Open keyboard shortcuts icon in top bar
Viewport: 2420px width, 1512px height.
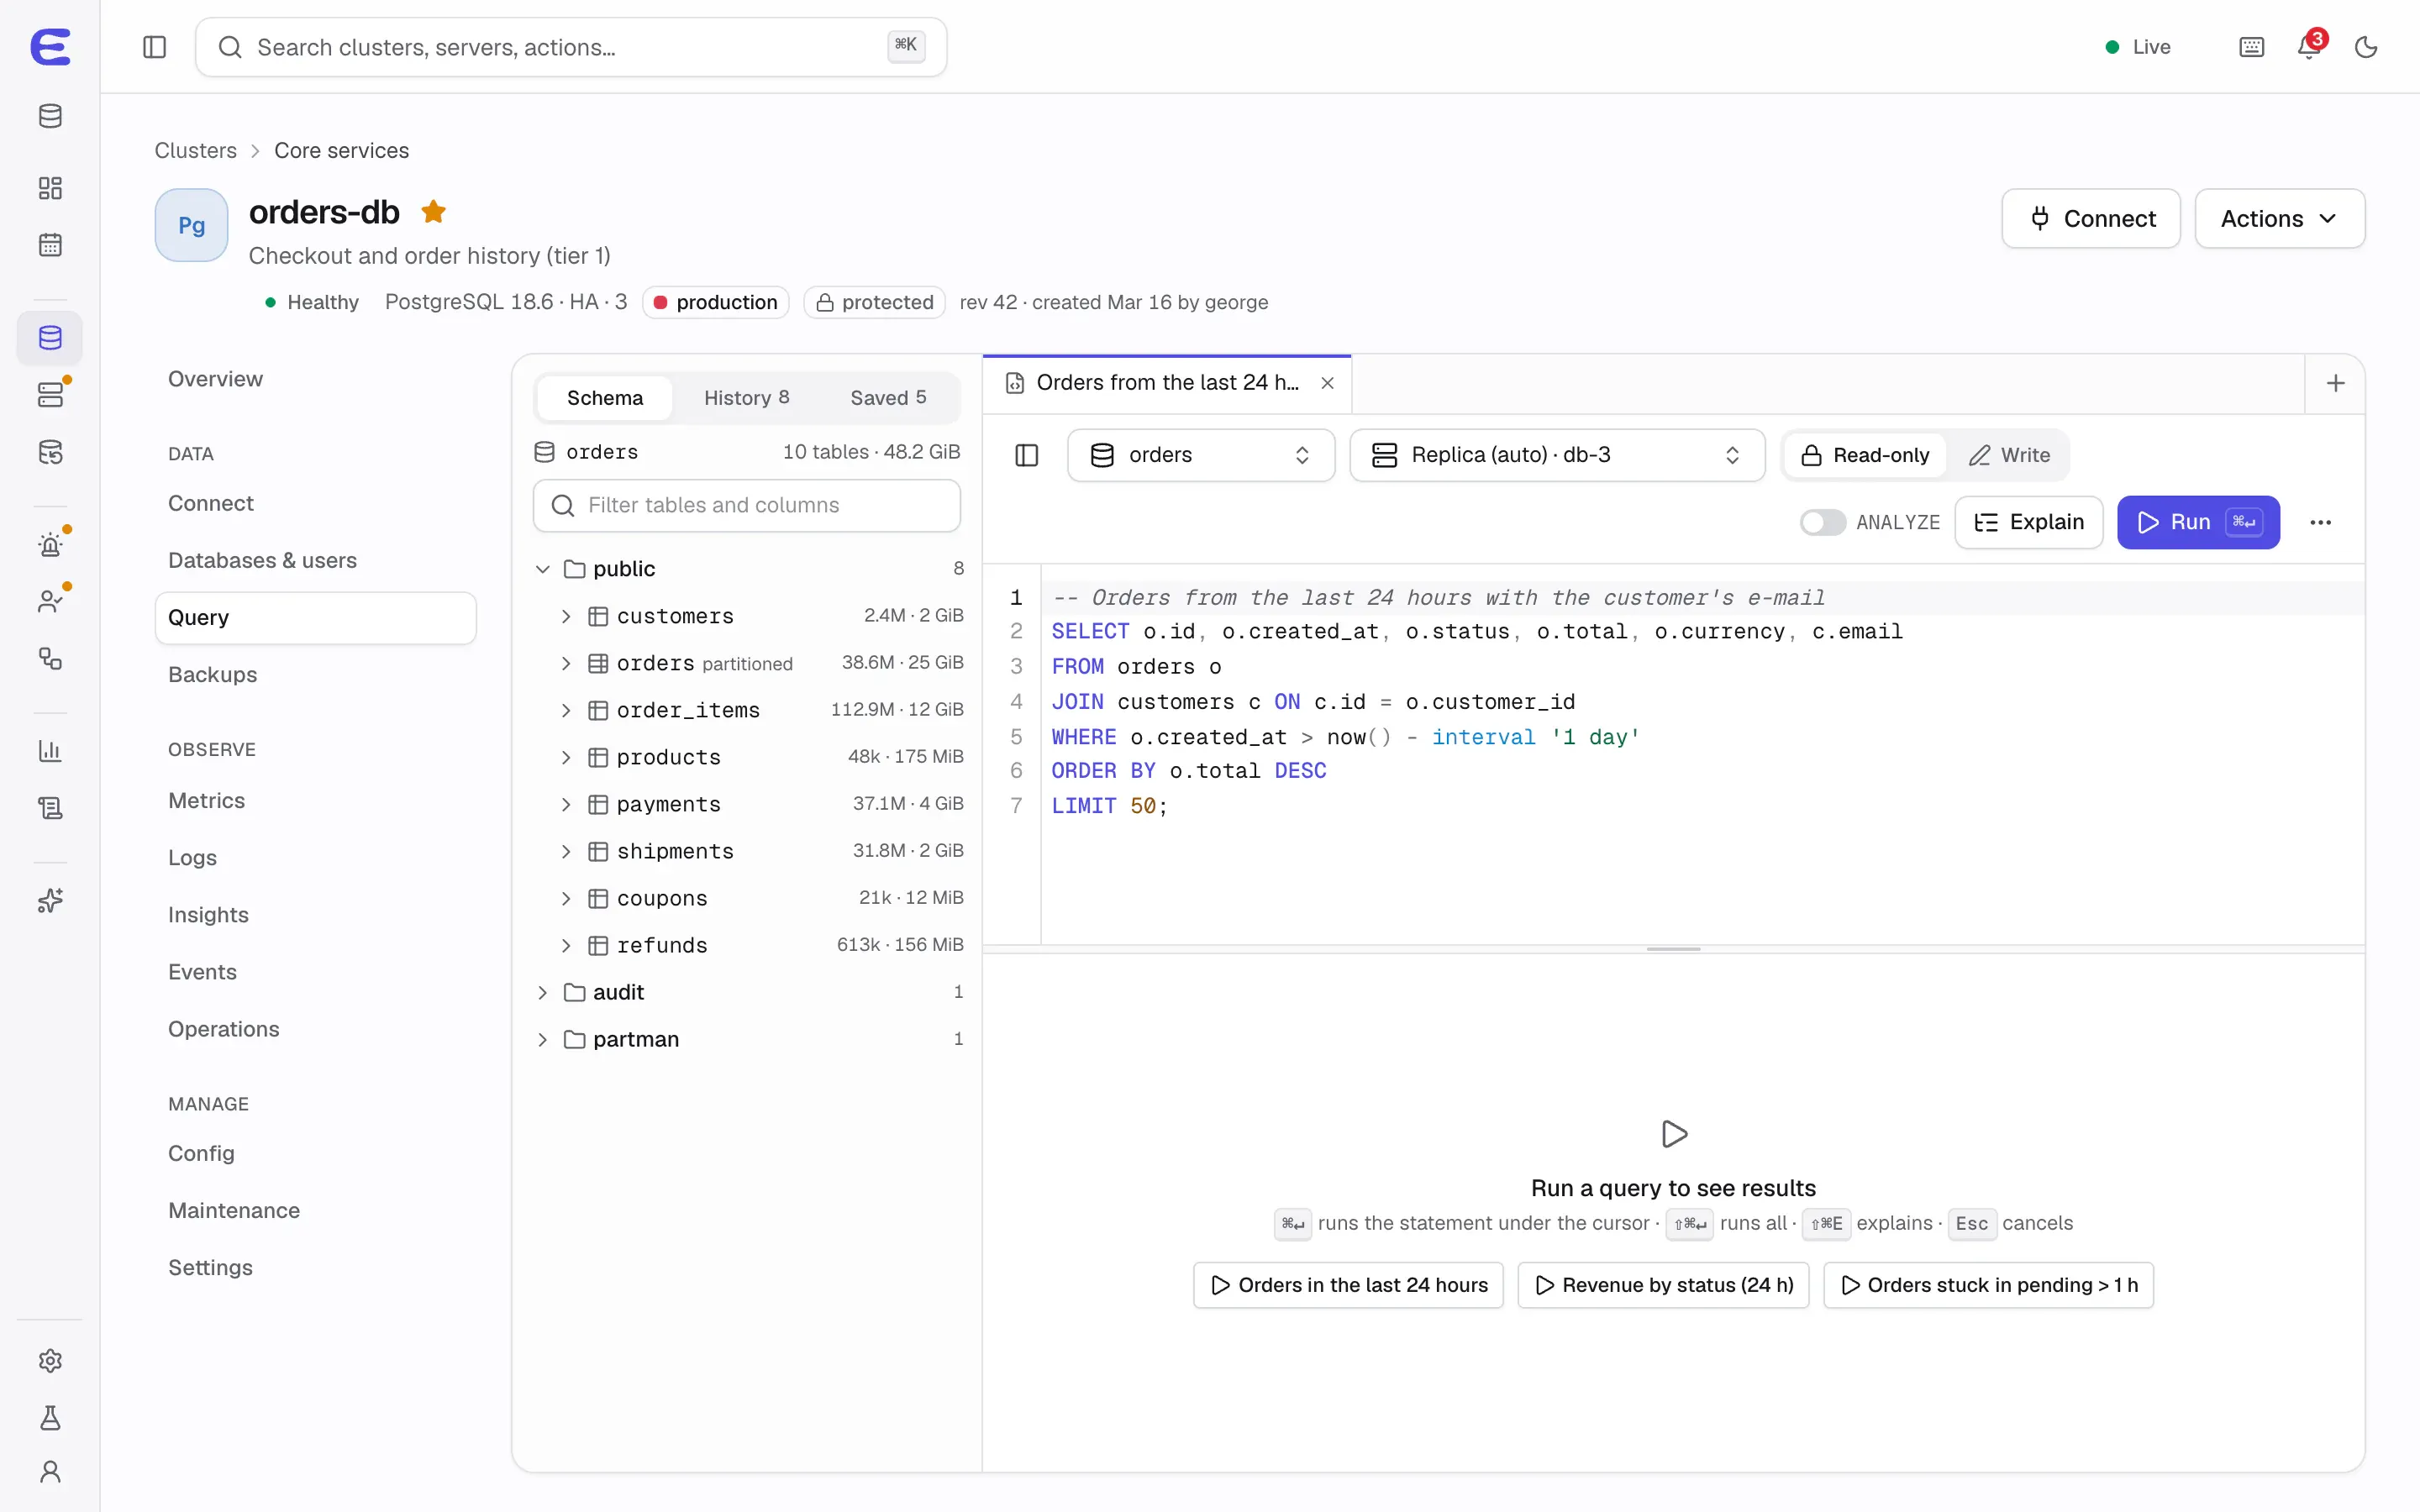tap(2251, 47)
